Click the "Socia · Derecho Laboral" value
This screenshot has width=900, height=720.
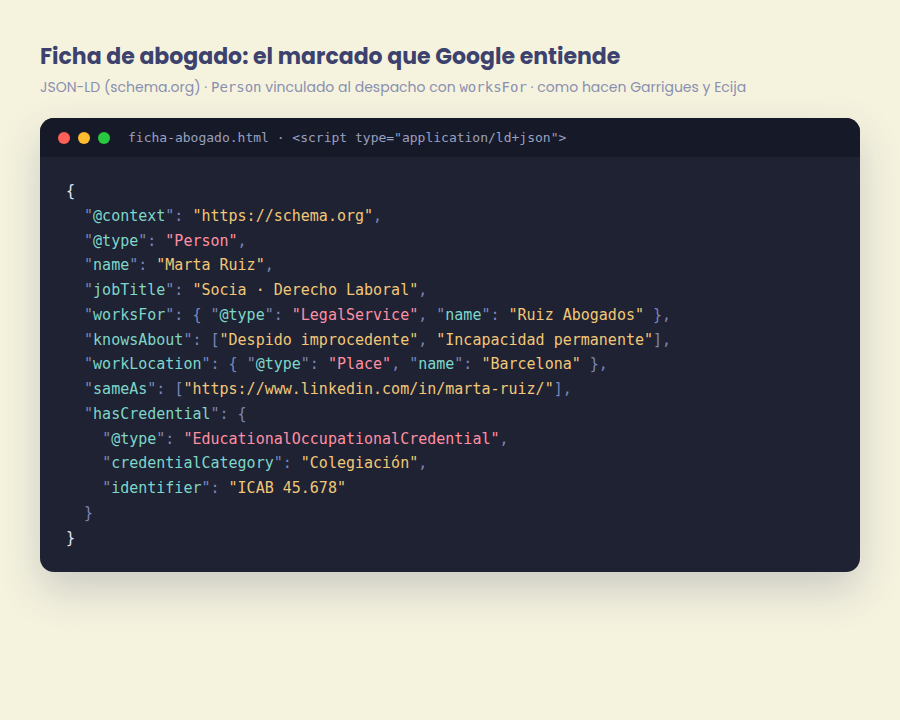pos(305,289)
